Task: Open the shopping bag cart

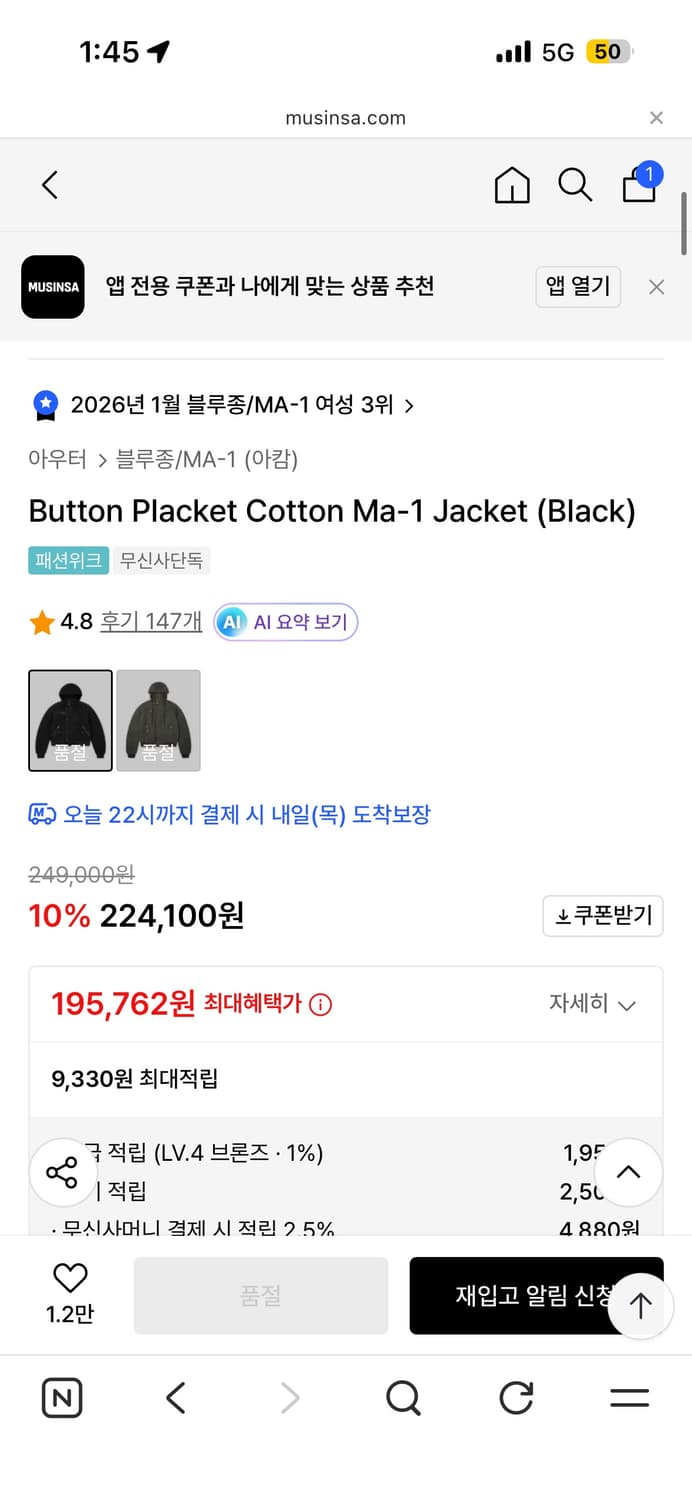Action: [639, 184]
